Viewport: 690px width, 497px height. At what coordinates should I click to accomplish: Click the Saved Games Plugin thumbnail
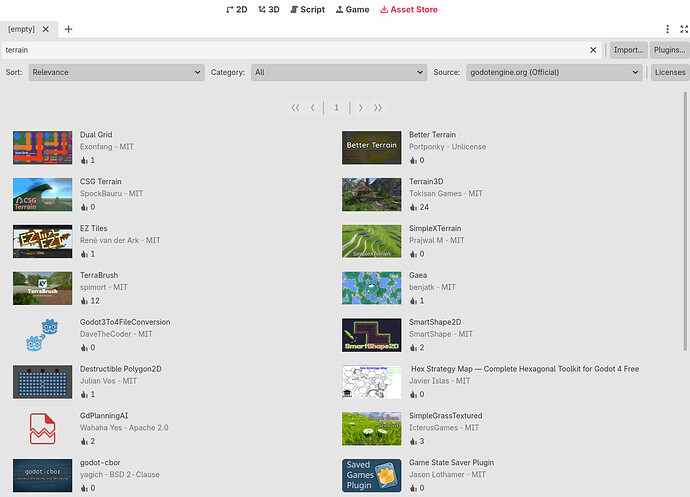click(372, 475)
